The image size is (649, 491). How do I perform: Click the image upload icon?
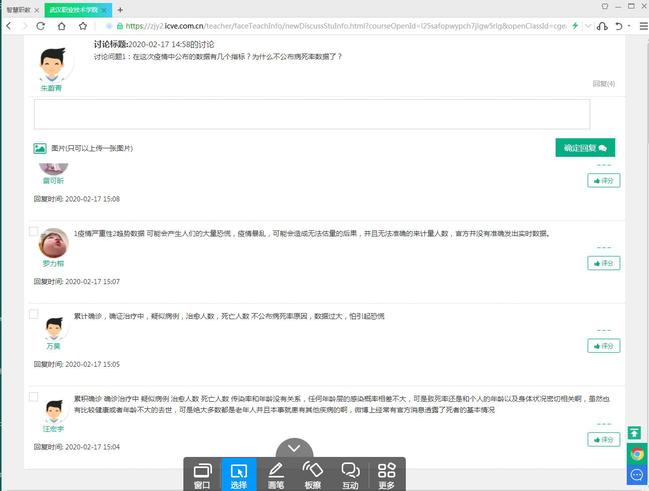(x=40, y=148)
